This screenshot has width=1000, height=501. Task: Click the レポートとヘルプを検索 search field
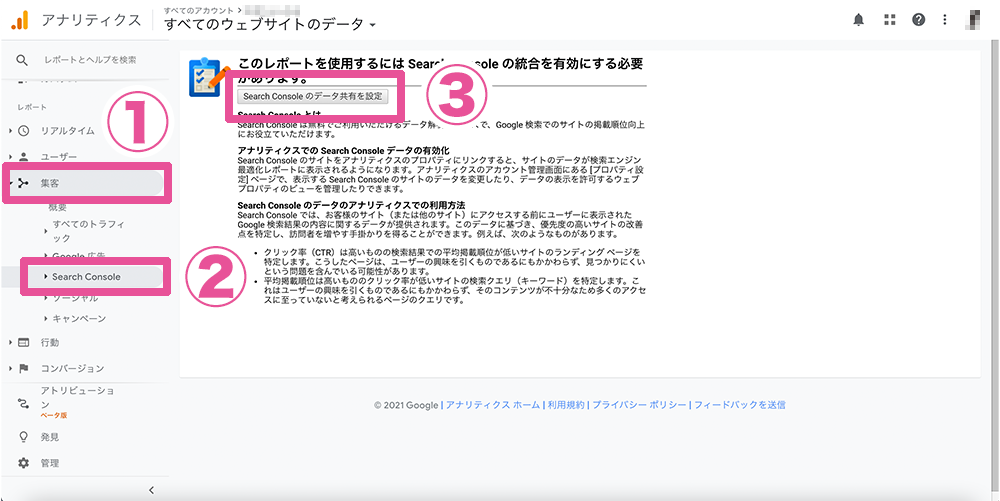pyautogui.click(x=90, y=60)
